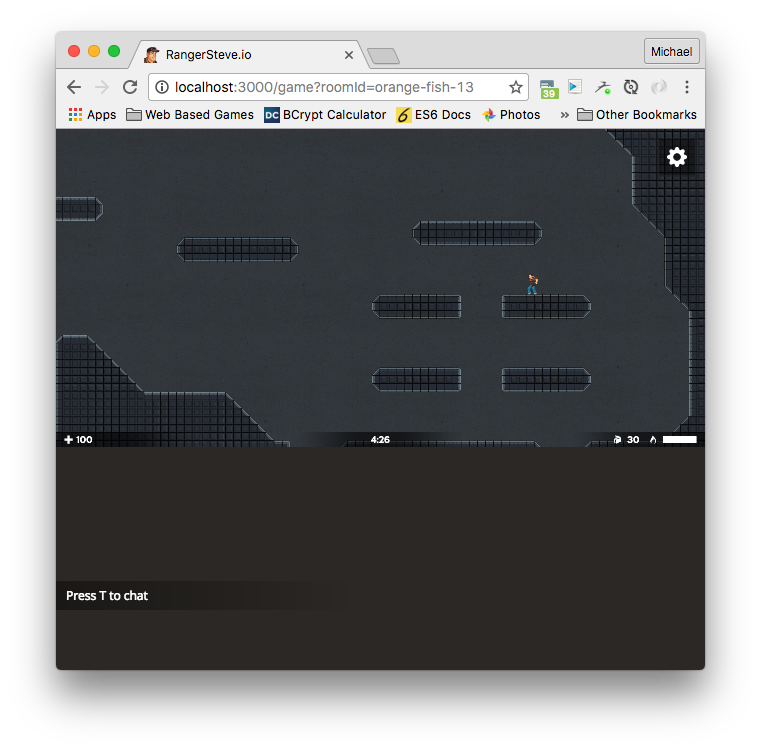The width and height of the screenshot is (761, 750).
Task: Click the extension icon with green dot
Action: pyautogui.click(x=602, y=87)
